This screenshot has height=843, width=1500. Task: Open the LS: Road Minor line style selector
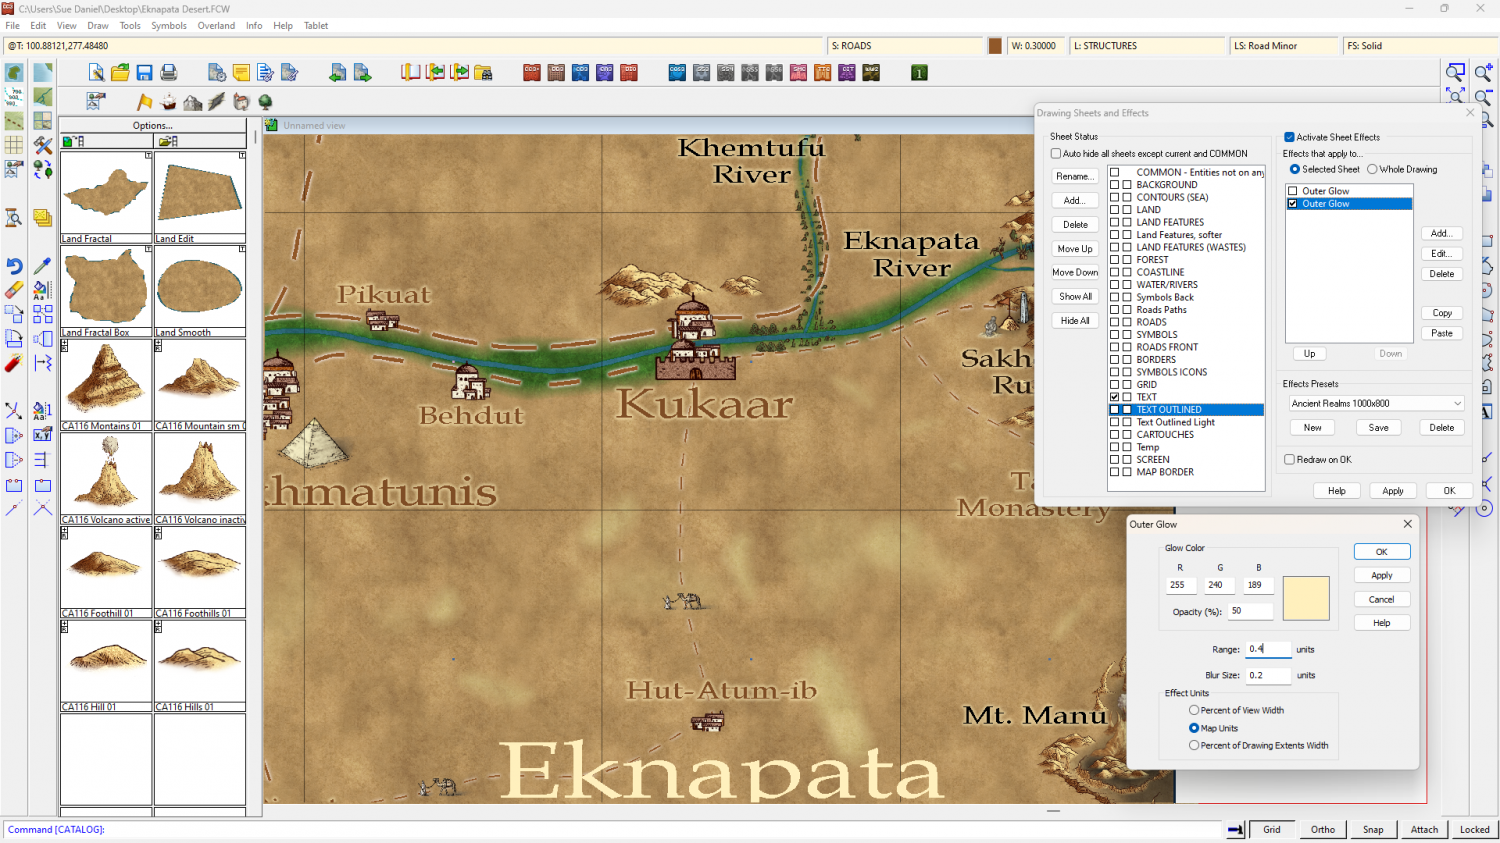1284,46
